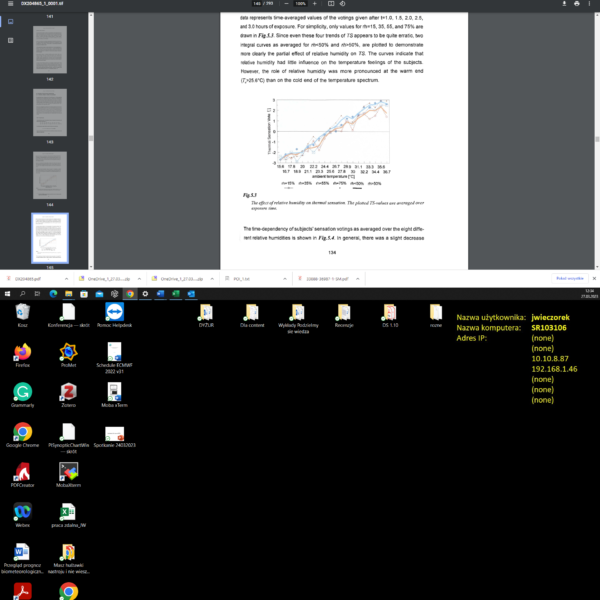Click the PDF page number field
The image size is (600, 600).
(x=259, y=6)
